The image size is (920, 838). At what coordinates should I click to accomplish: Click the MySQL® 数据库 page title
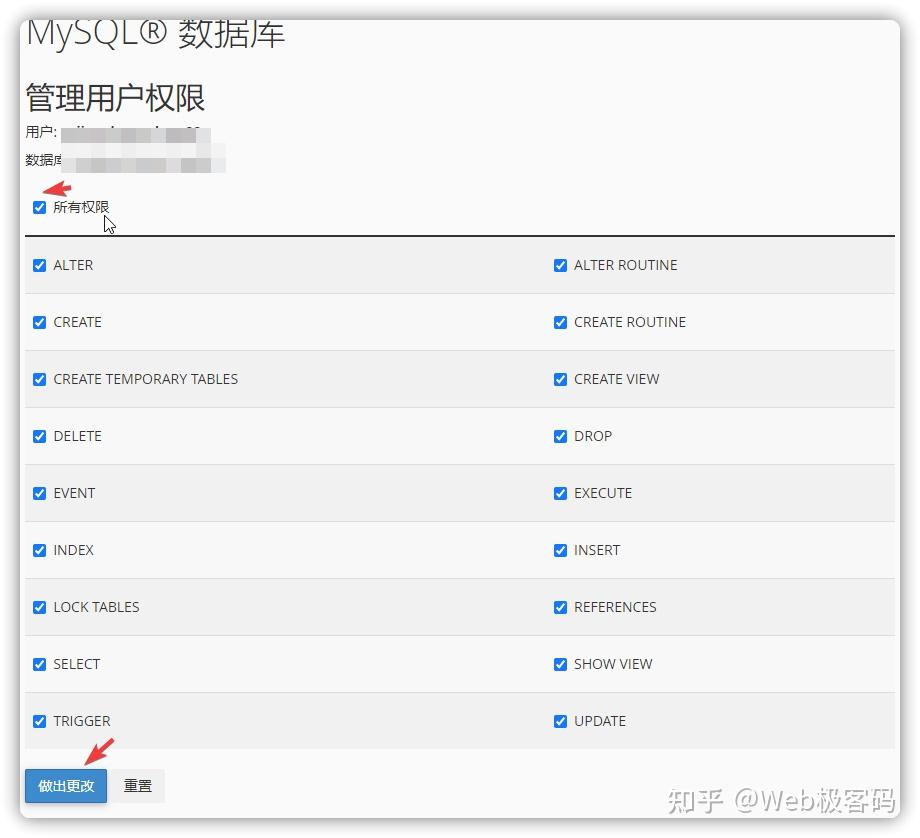(x=155, y=34)
